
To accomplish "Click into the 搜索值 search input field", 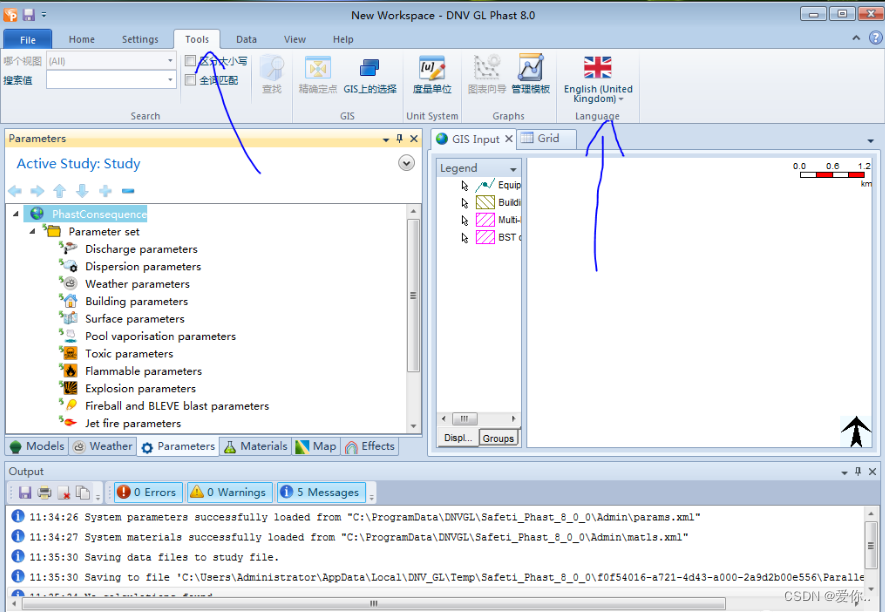I will click(x=106, y=80).
